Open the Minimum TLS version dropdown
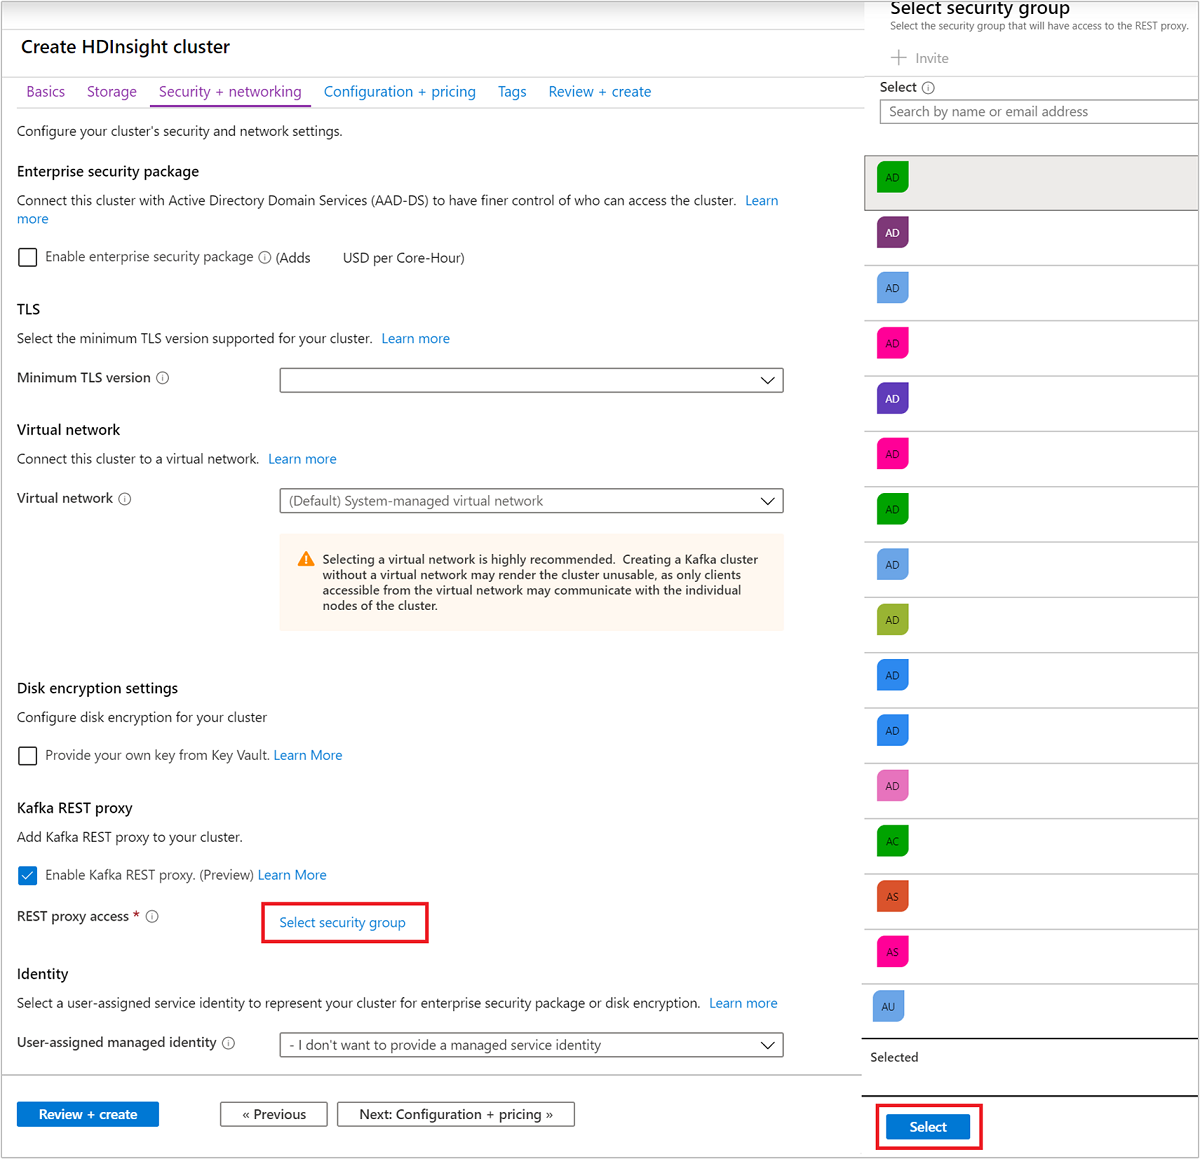 coord(531,380)
